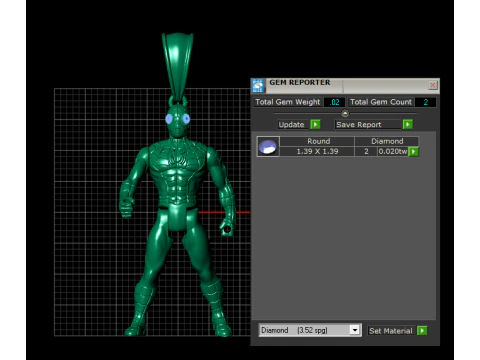Click the Save Report button

[x=367, y=125]
